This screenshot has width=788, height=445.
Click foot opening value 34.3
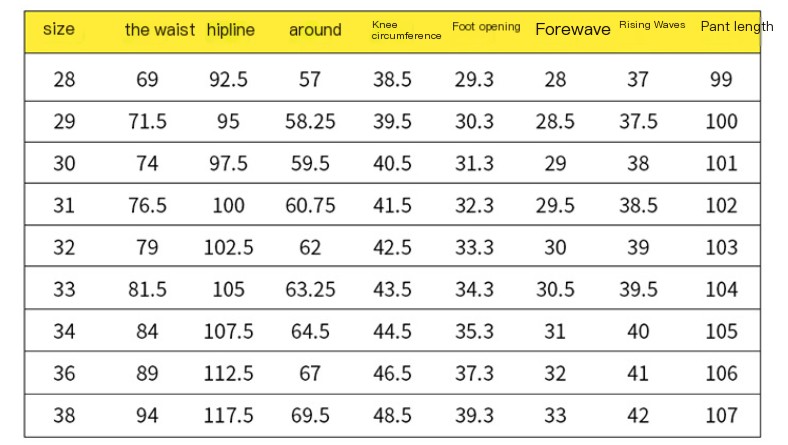coord(474,290)
